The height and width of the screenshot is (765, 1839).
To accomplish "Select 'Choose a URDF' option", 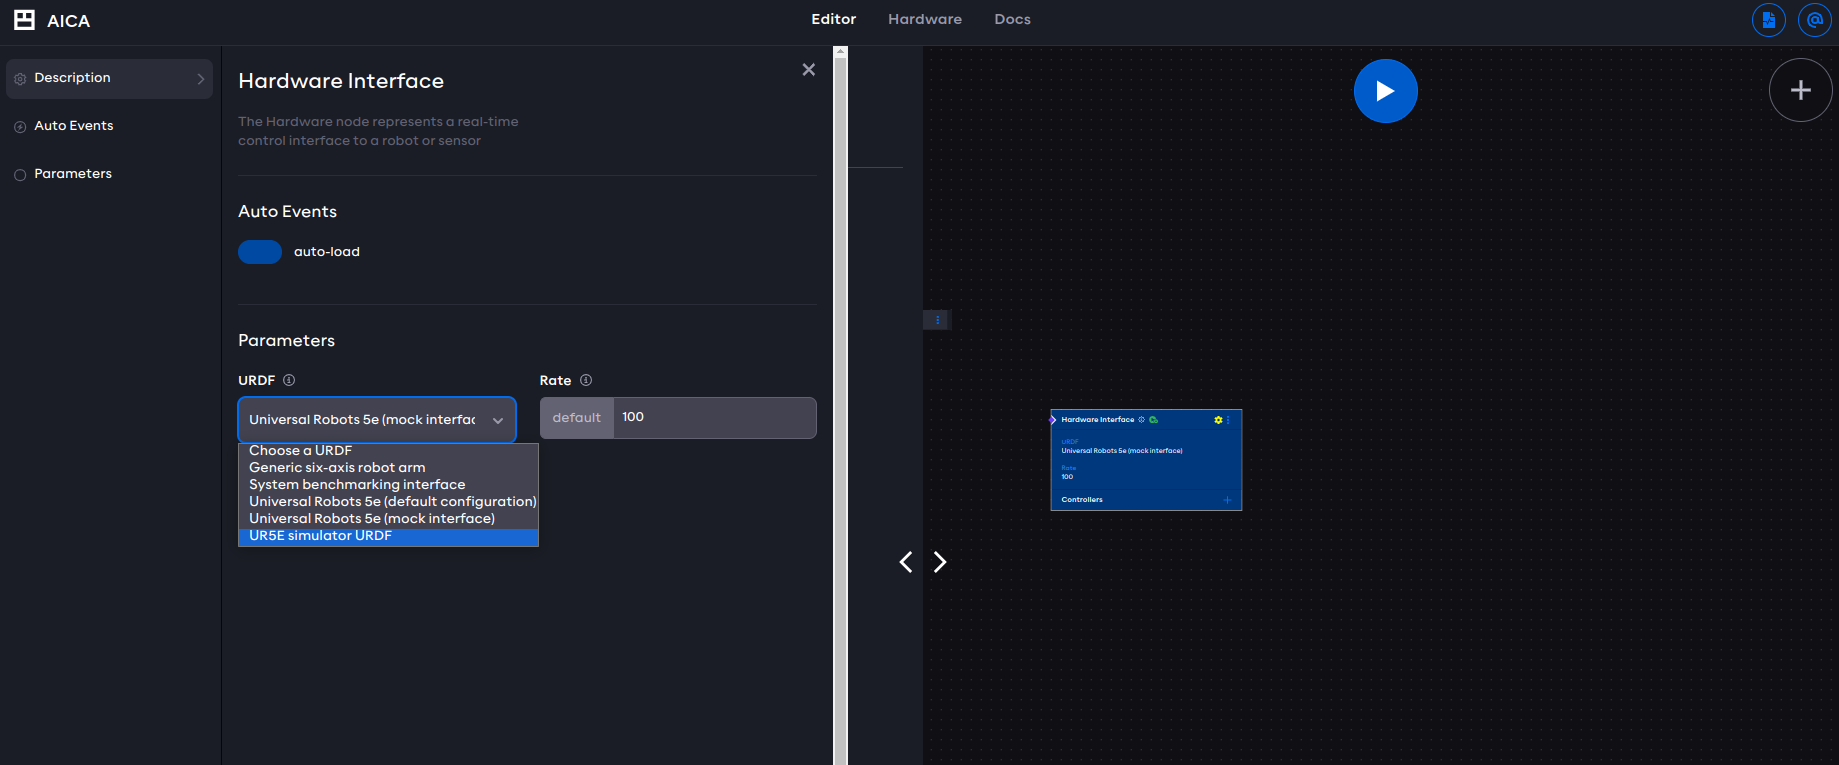I will coord(388,451).
